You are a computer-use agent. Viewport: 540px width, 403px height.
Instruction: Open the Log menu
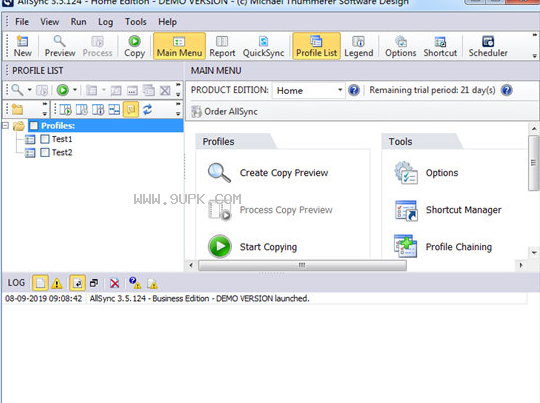105,22
